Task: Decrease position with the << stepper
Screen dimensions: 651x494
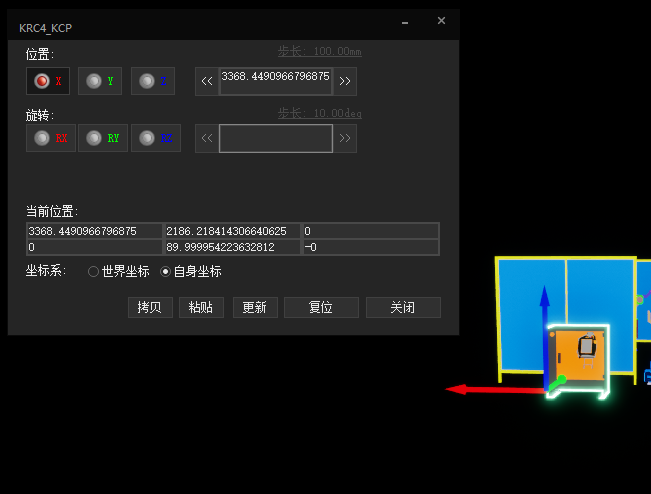Action: (x=207, y=81)
